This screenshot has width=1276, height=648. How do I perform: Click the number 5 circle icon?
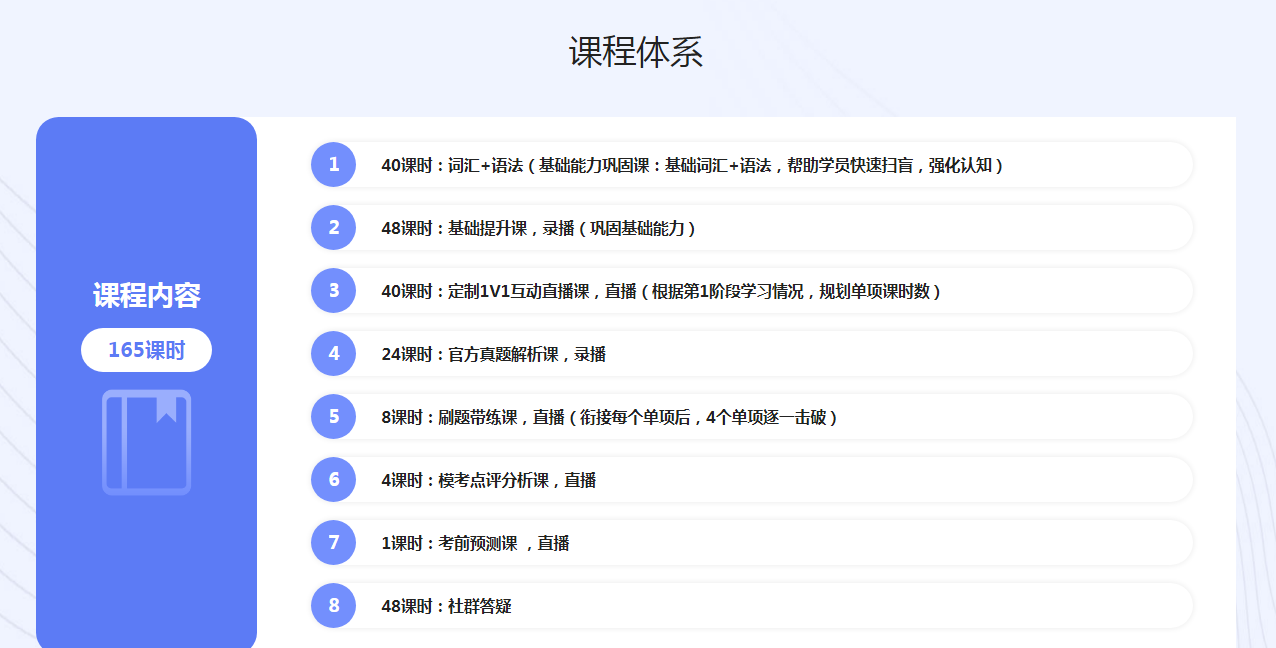[x=333, y=417]
